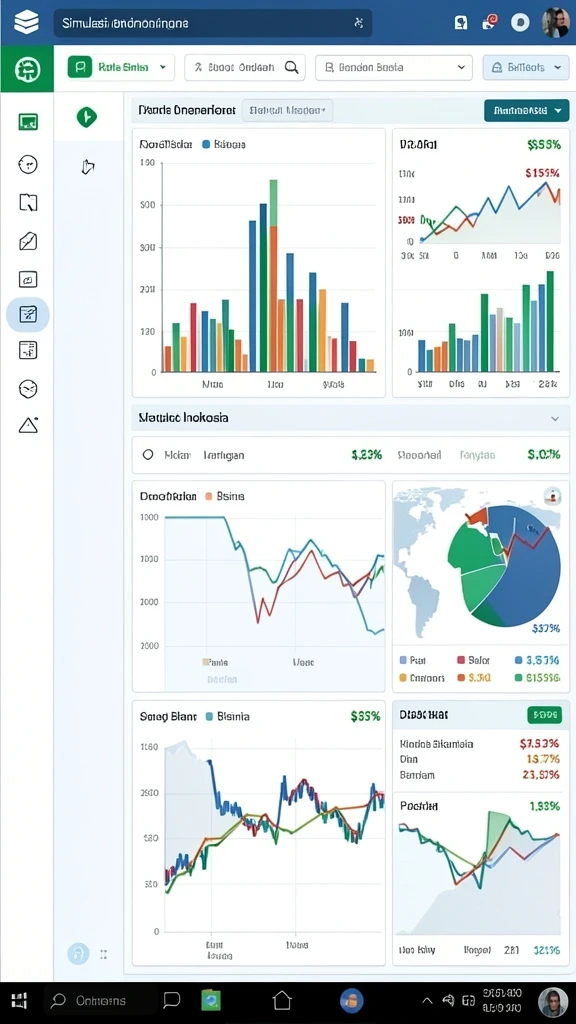Click the green badge button in Dtsac panel
Screen dimensions: 576x1024
click(544, 715)
